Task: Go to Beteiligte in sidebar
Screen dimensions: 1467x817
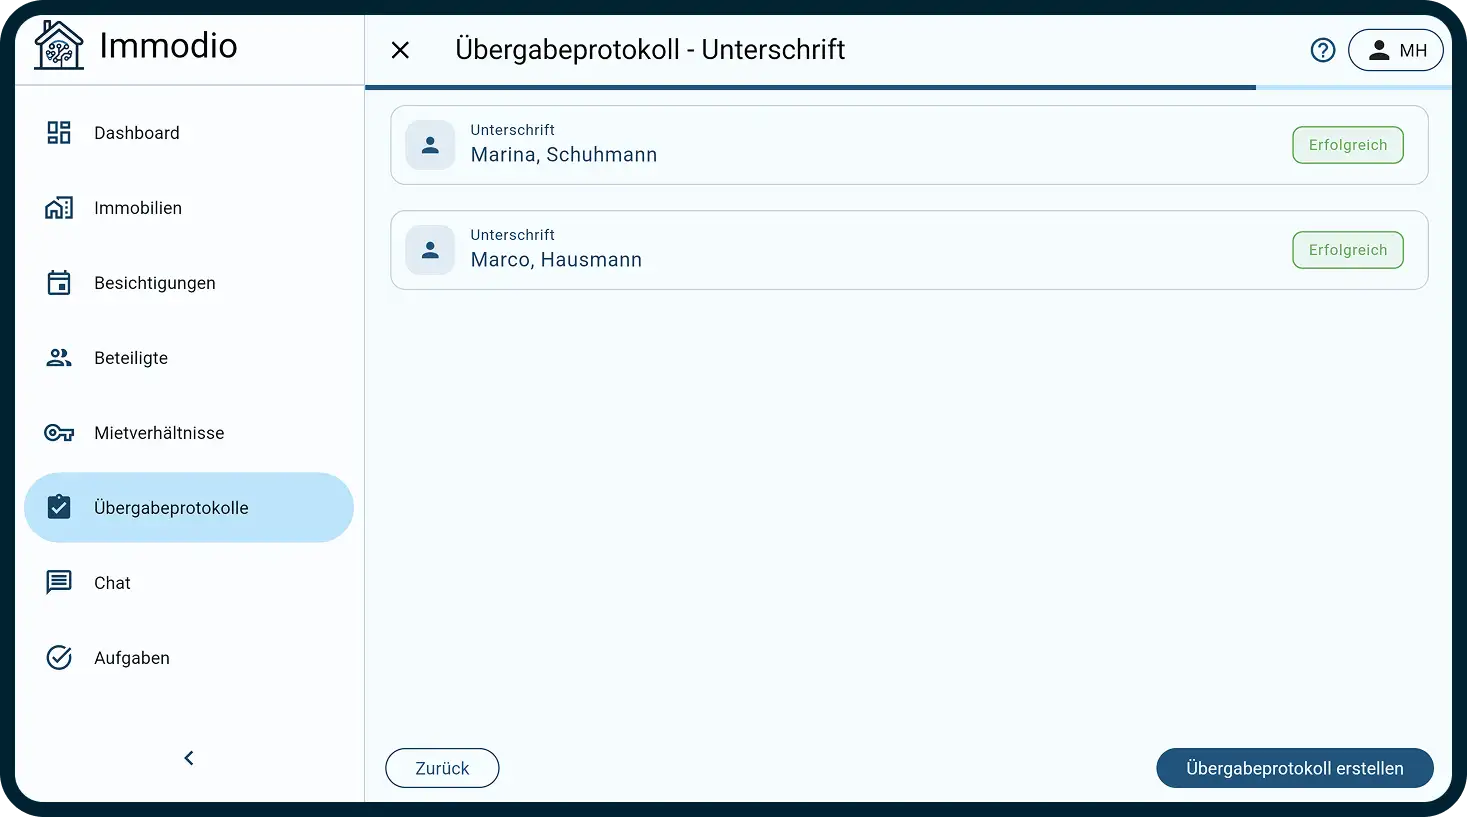Action: click(x=189, y=358)
